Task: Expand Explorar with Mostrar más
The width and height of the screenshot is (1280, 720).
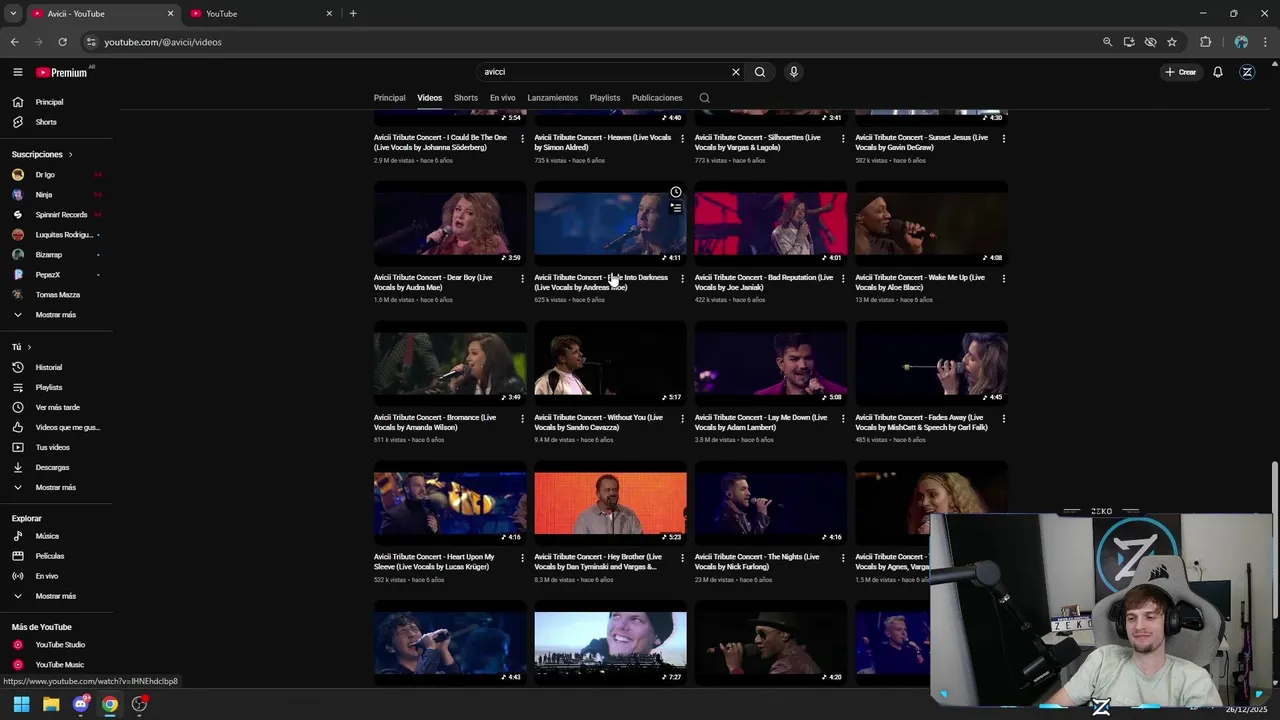Action: point(56,596)
